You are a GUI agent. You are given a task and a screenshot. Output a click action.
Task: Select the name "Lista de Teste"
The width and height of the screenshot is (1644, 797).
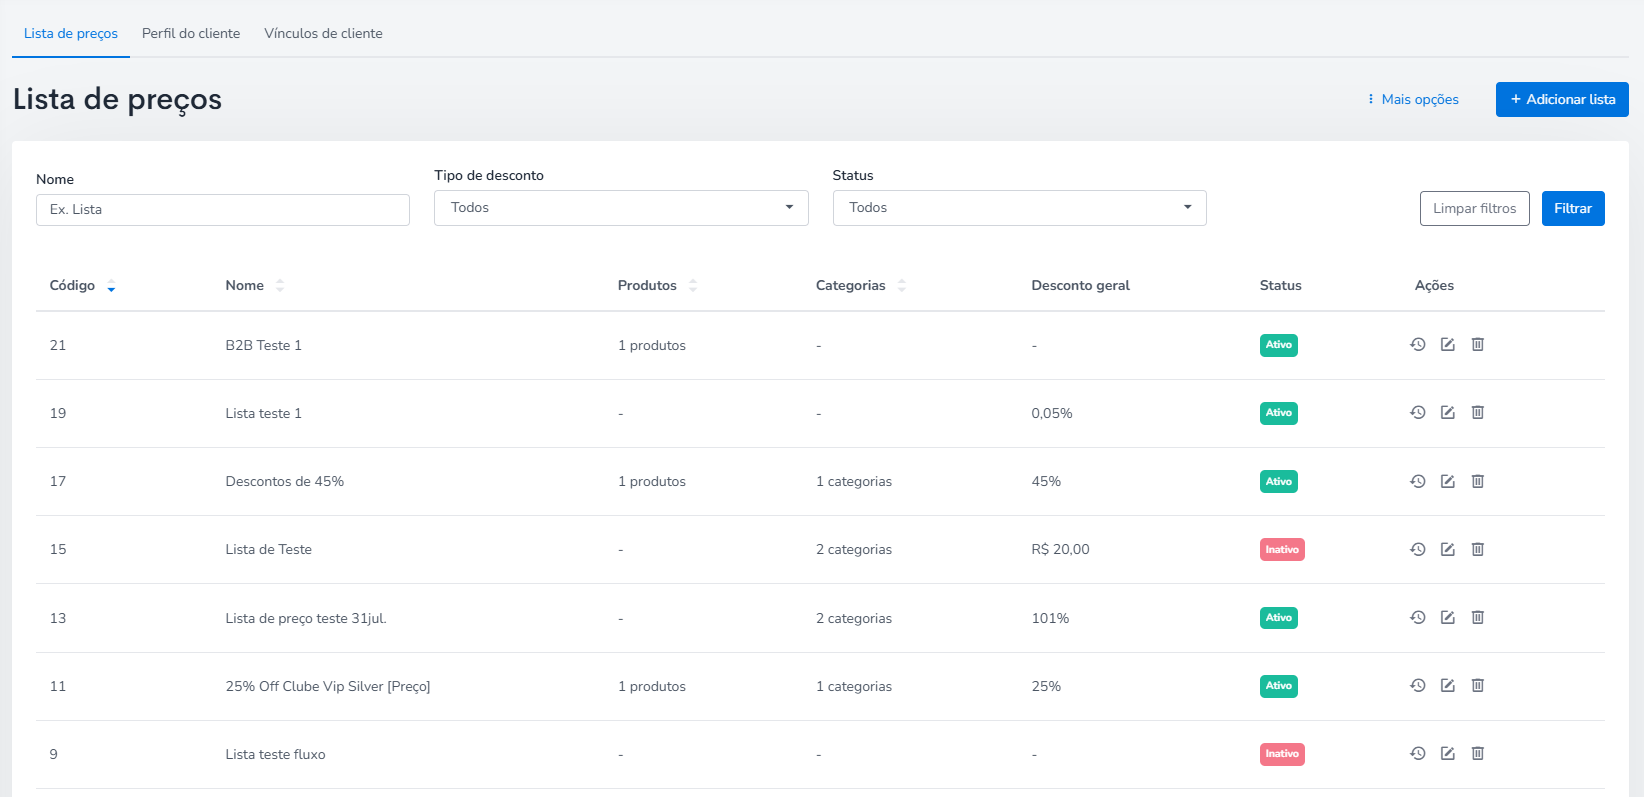pos(269,549)
